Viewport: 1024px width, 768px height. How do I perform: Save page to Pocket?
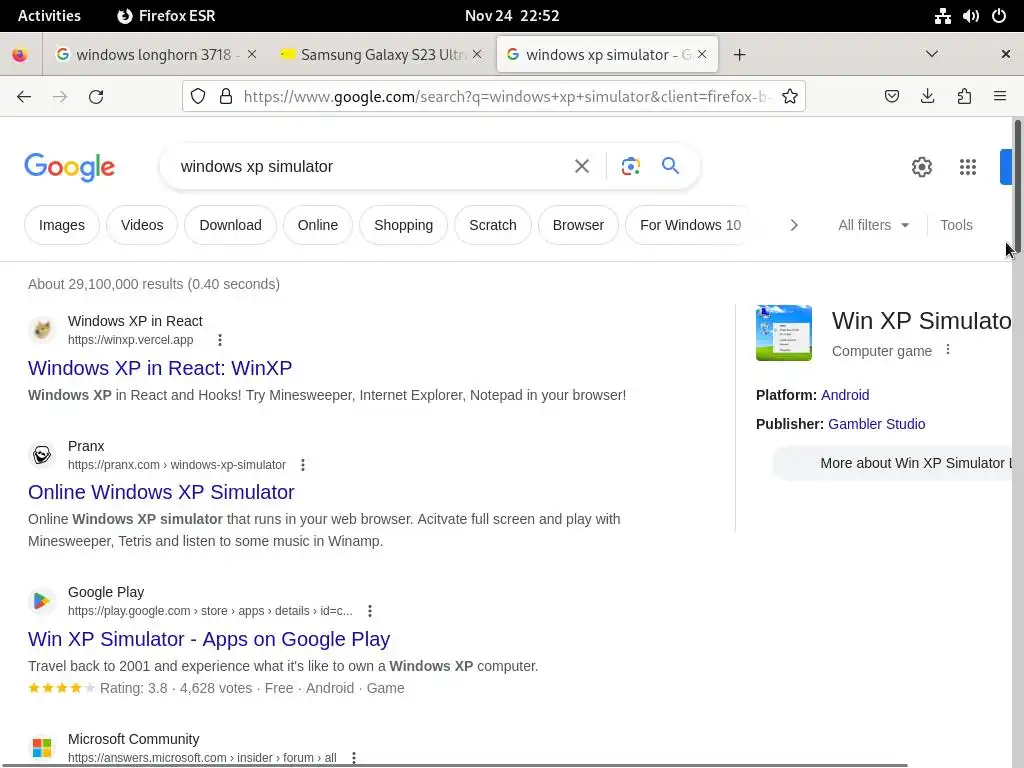(x=891, y=97)
